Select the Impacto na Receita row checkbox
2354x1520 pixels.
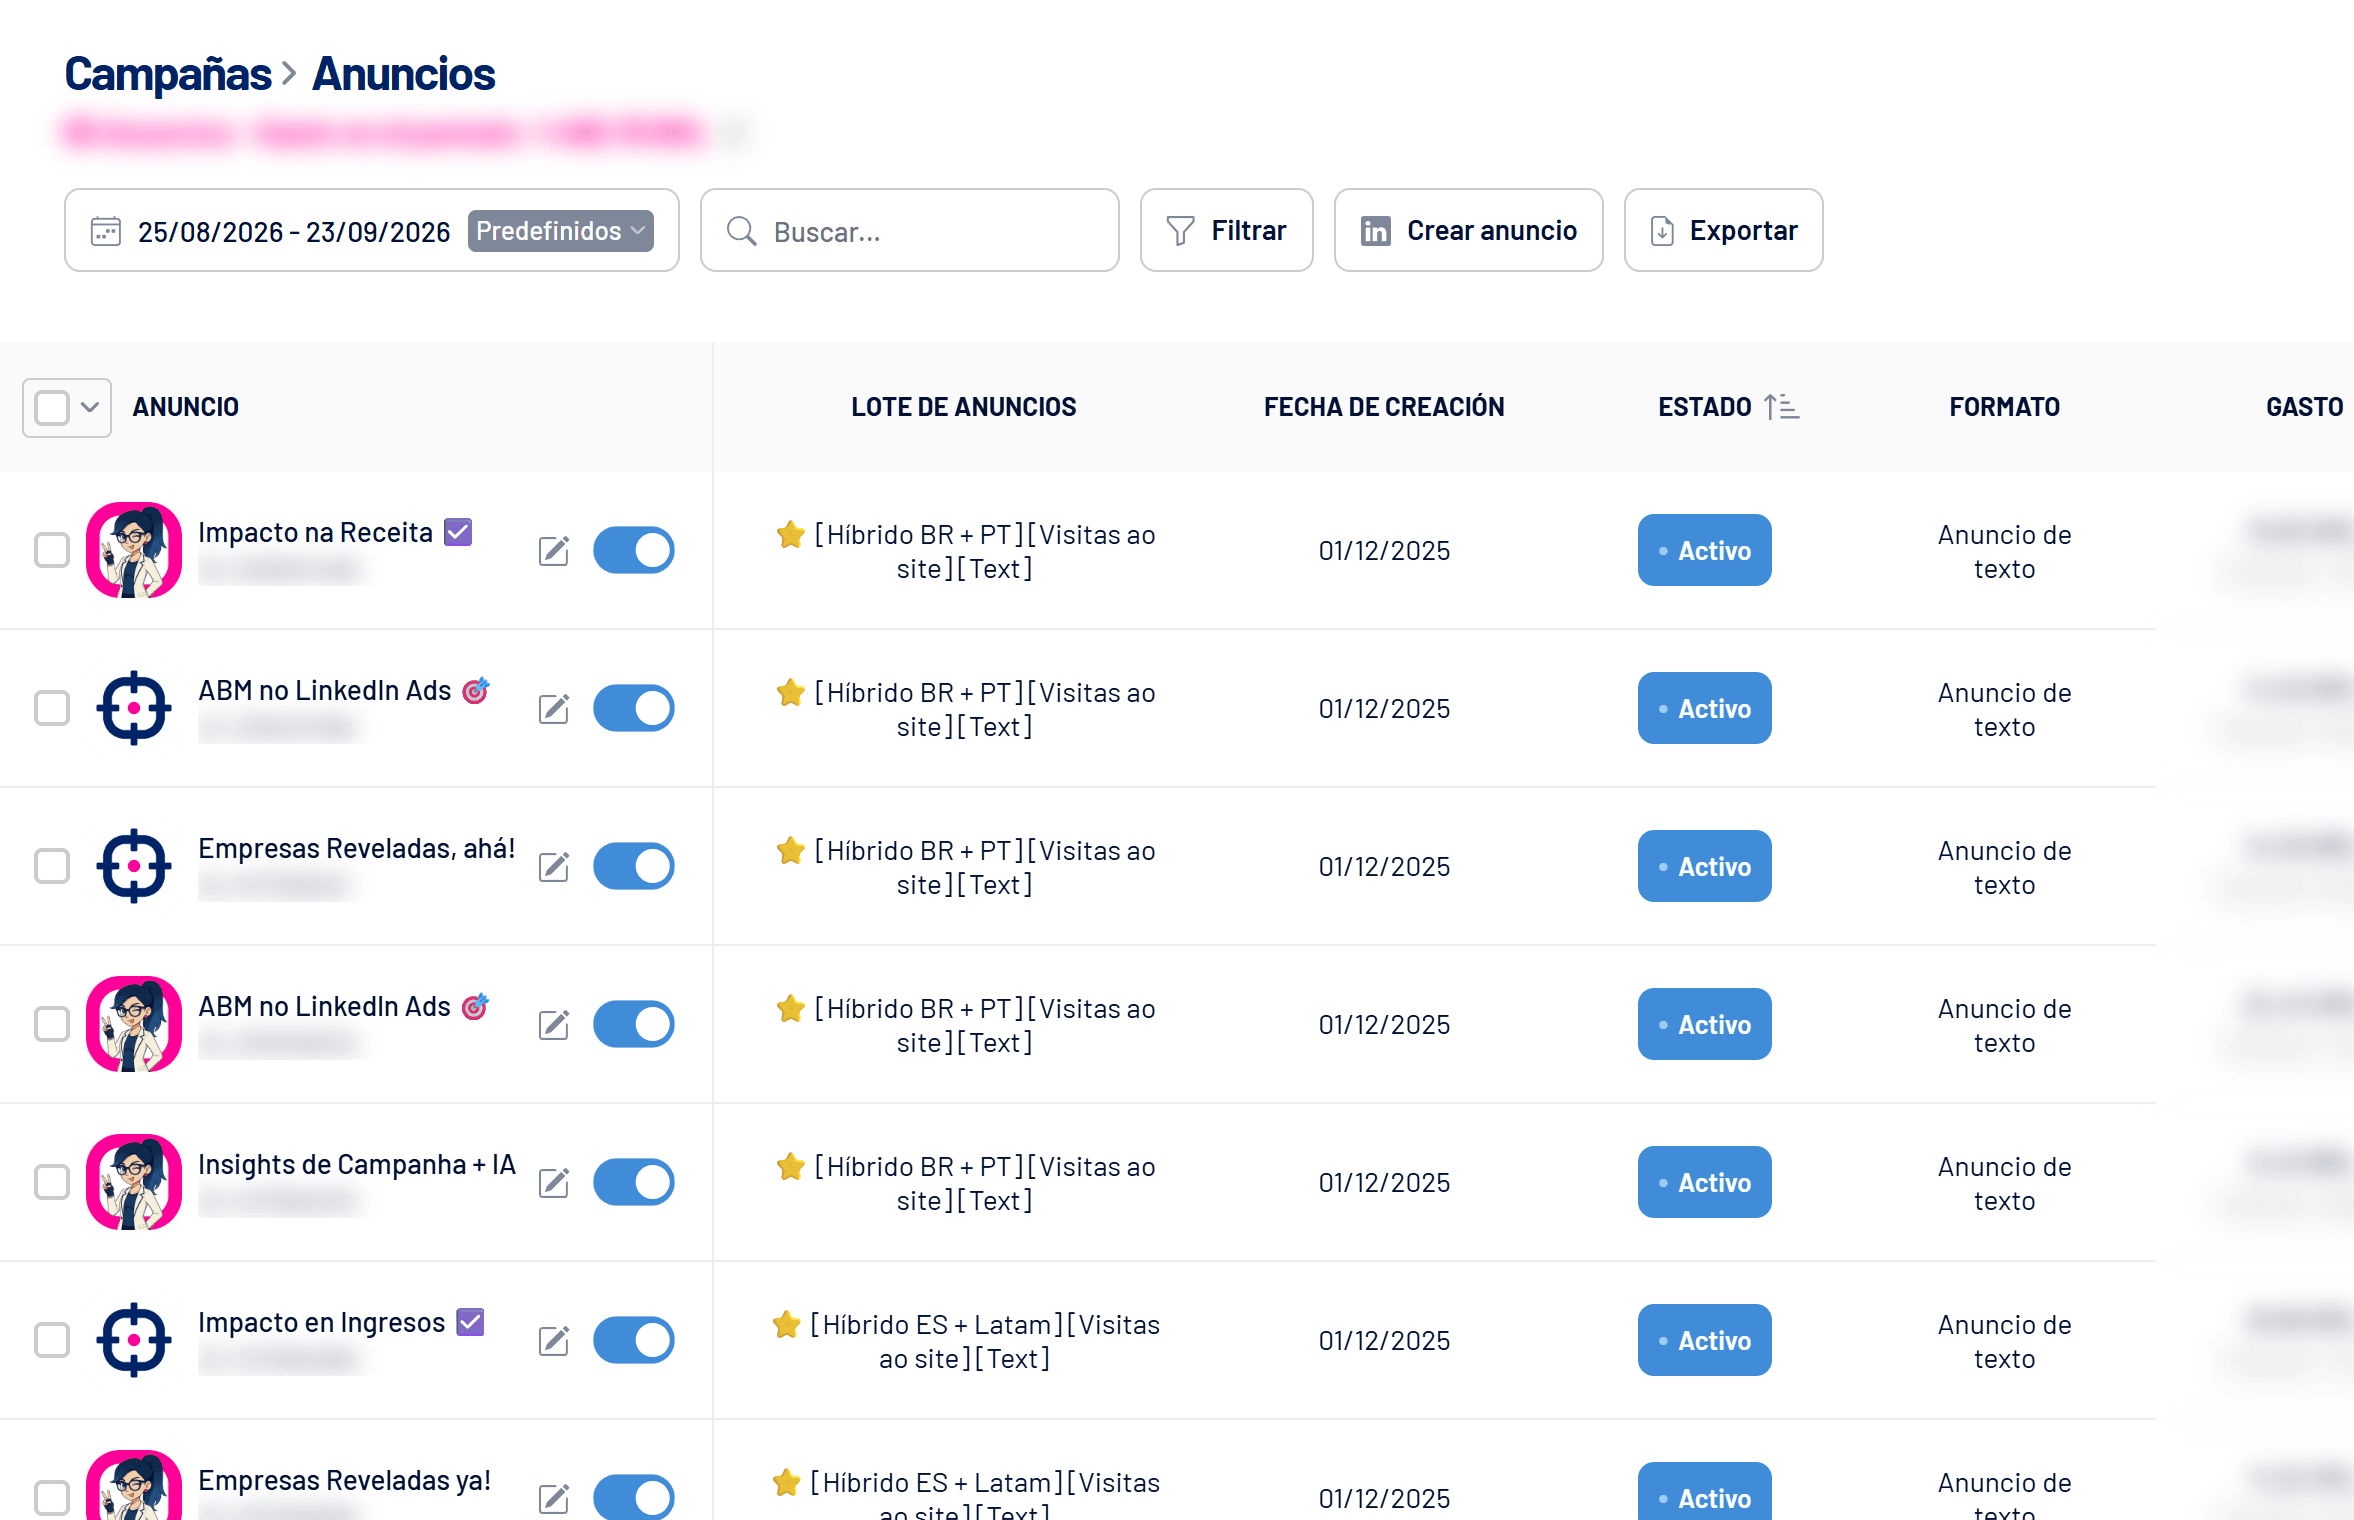coord(52,550)
